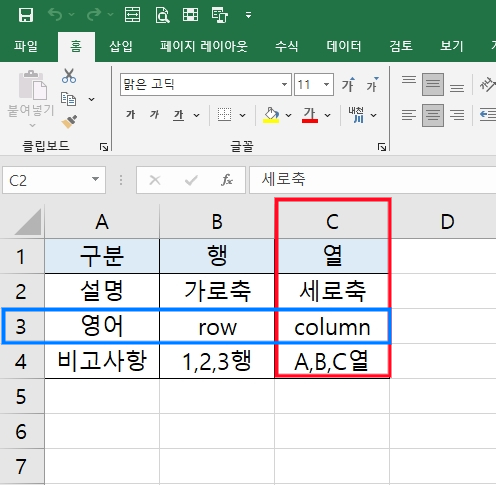Switch to the 수식 tab
This screenshot has width=496, height=485.
pos(286,46)
